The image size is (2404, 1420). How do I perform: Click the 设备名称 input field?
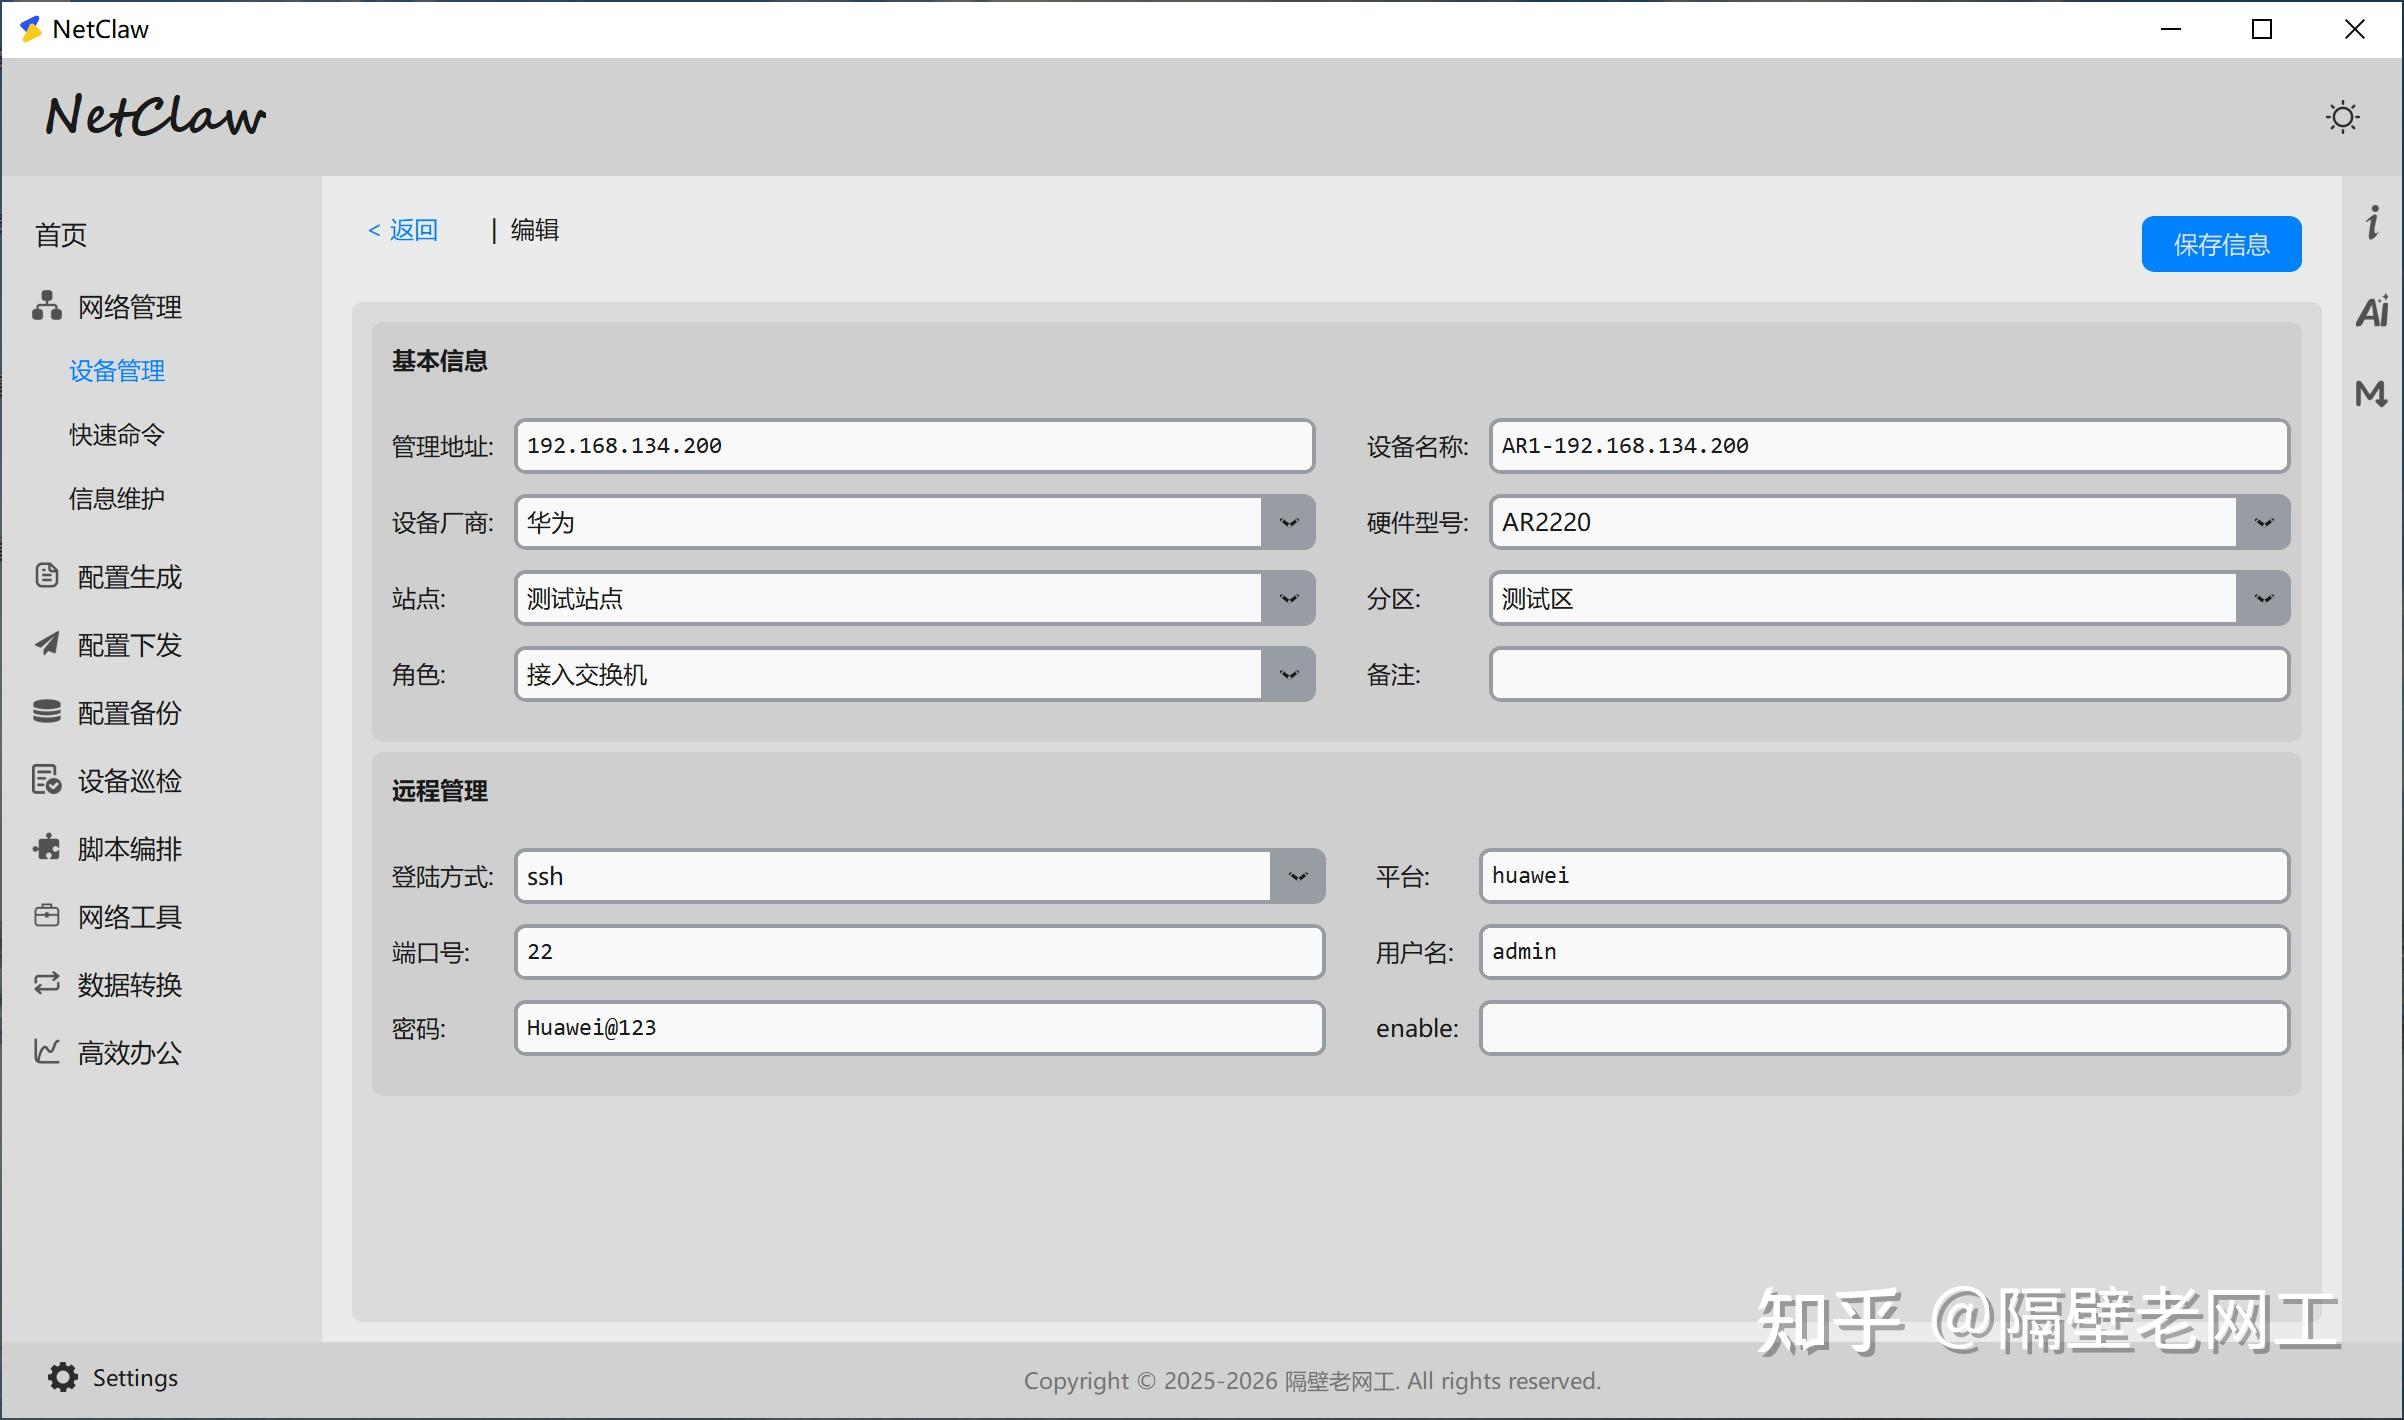[1889, 446]
